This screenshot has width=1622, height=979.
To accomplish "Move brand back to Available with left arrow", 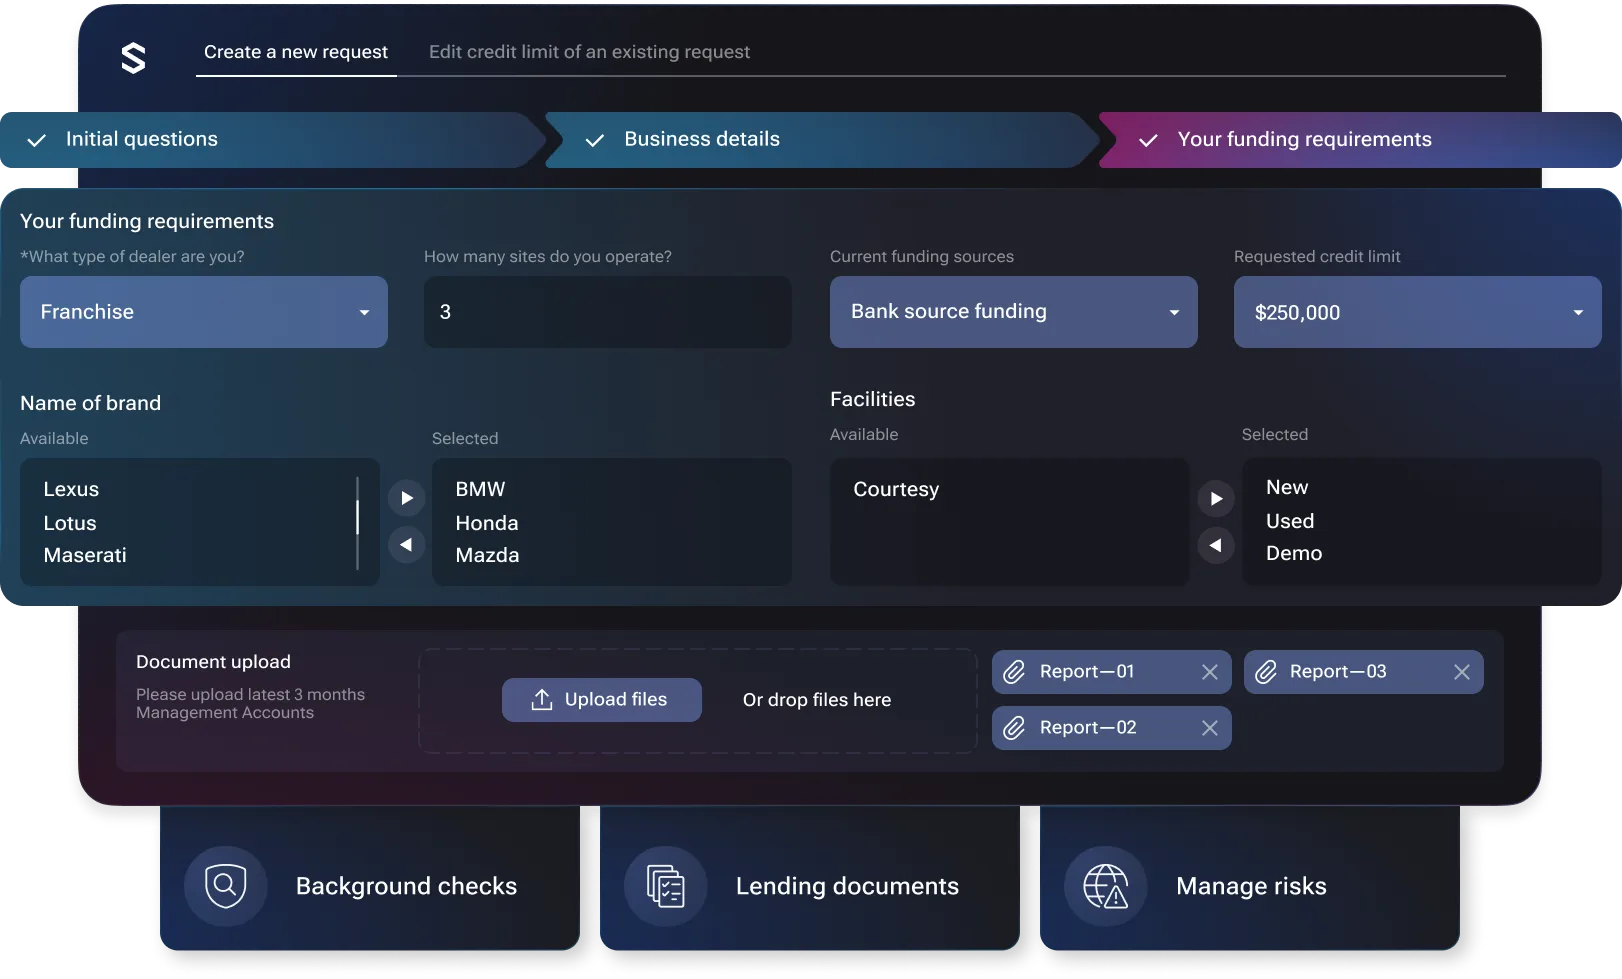I will 406,545.
